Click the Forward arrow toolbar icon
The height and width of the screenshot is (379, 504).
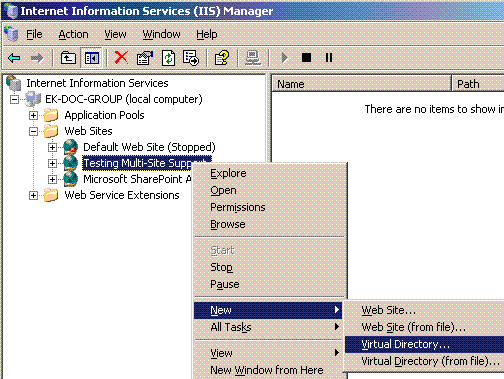tap(37, 58)
